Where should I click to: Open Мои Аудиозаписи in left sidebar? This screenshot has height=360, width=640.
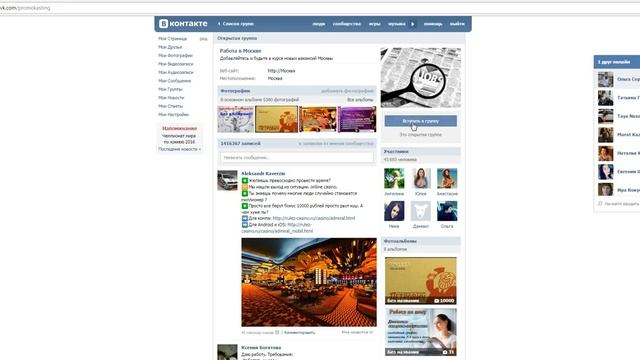point(176,73)
